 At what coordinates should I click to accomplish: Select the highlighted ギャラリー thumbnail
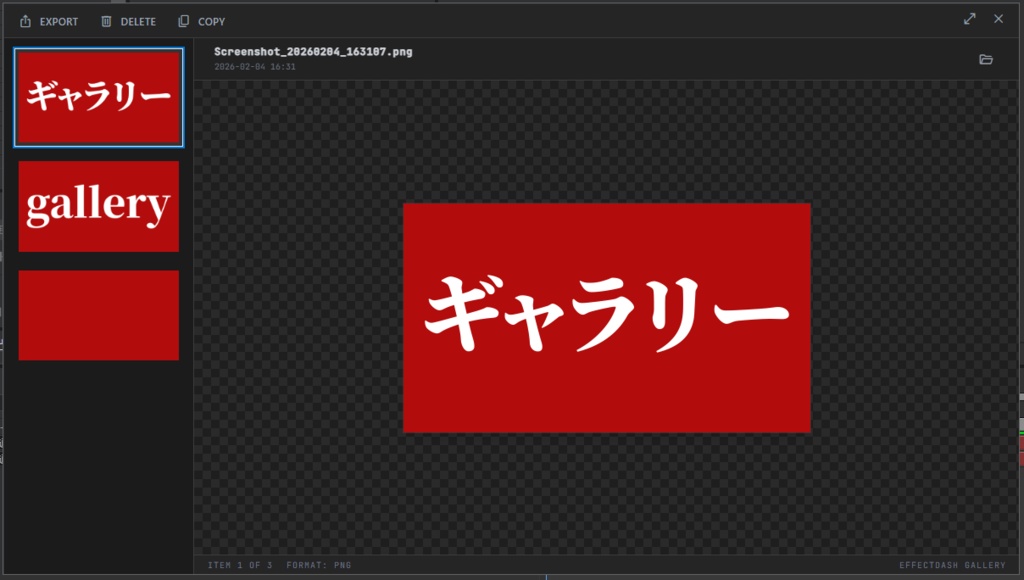click(x=97, y=97)
